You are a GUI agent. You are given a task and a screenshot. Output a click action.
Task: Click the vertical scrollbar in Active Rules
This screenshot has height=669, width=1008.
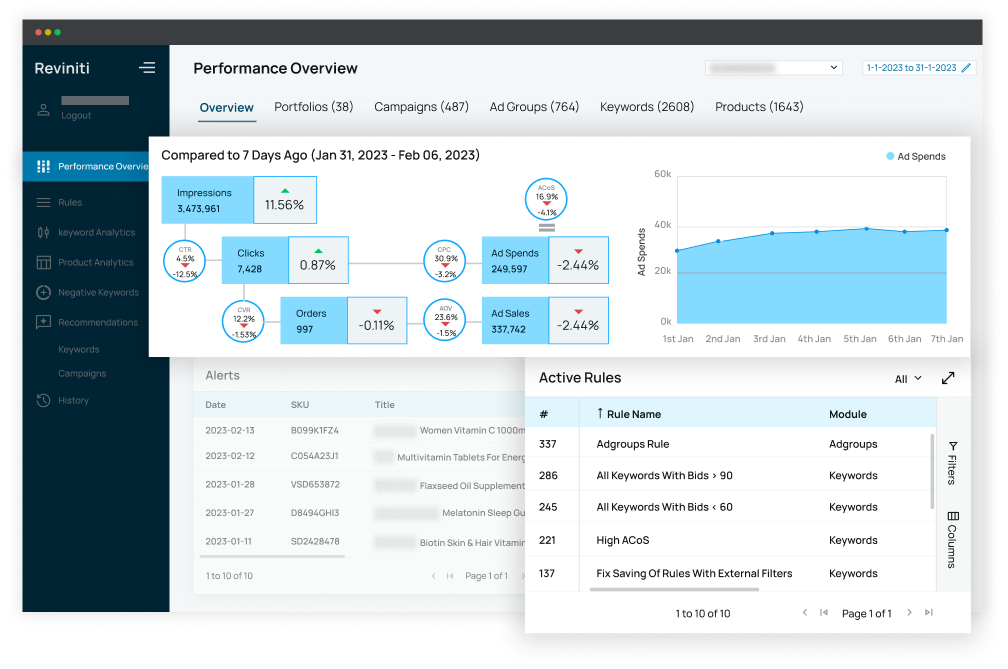932,471
